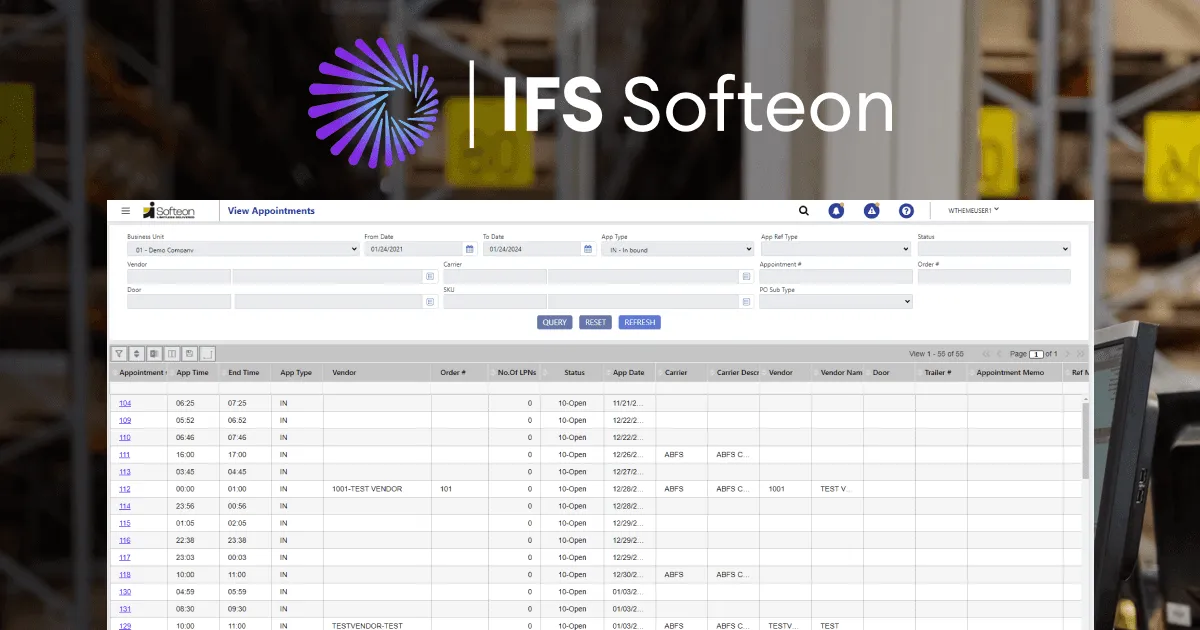This screenshot has width=1200, height=630.
Task: Open the Vendor lookup icon
Action: [430, 276]
